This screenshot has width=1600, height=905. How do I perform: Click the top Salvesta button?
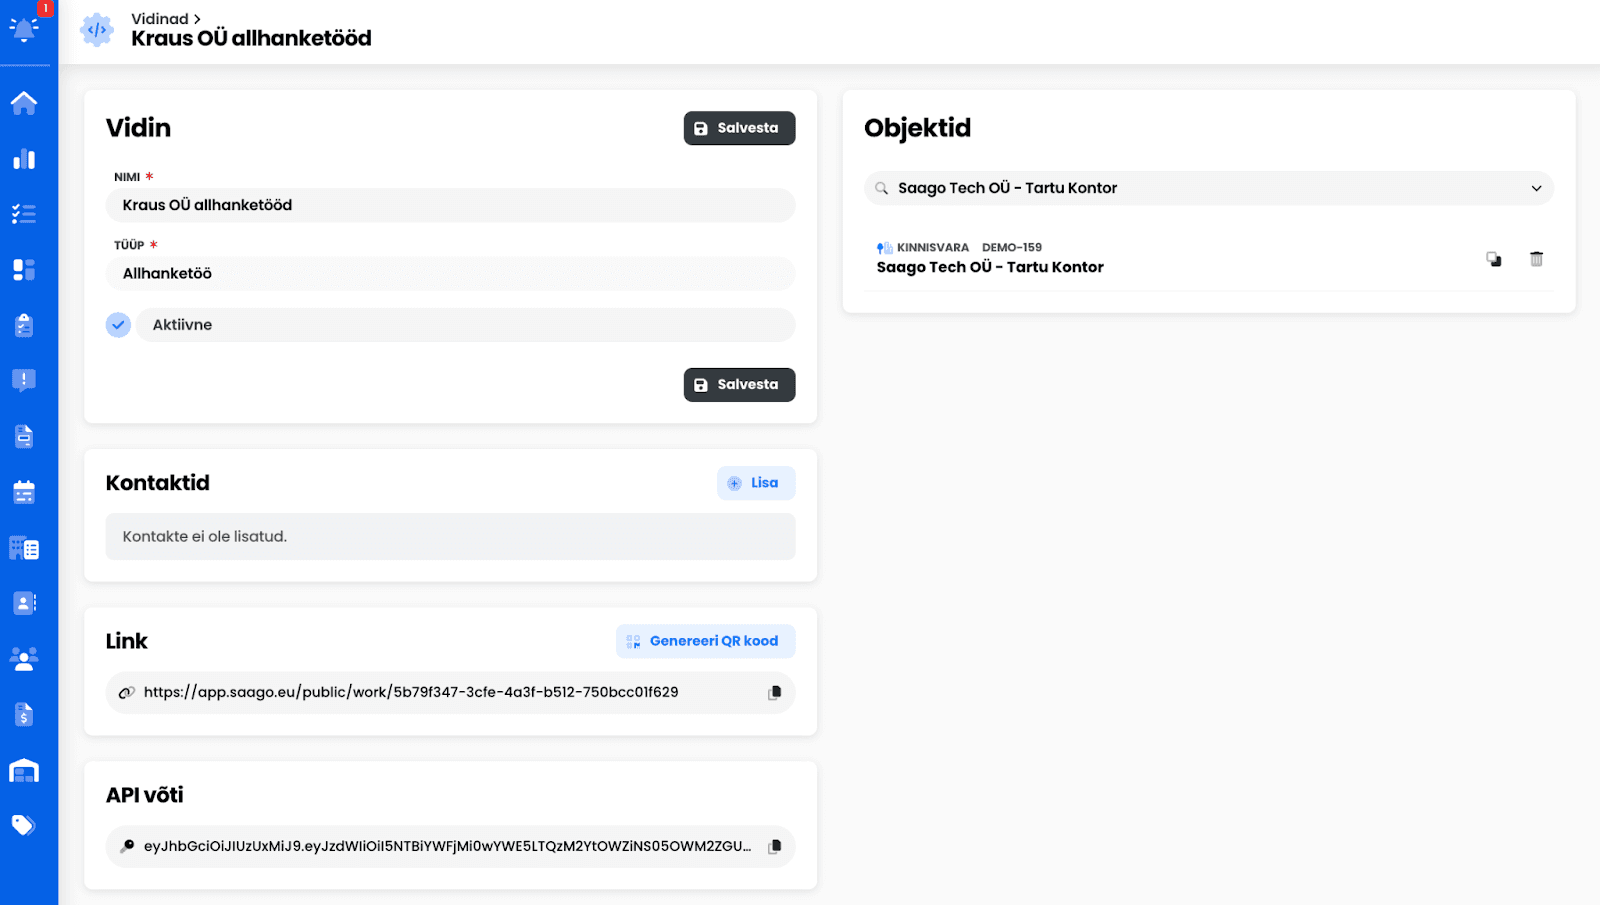pyautogui.click(x=739, y=128)
